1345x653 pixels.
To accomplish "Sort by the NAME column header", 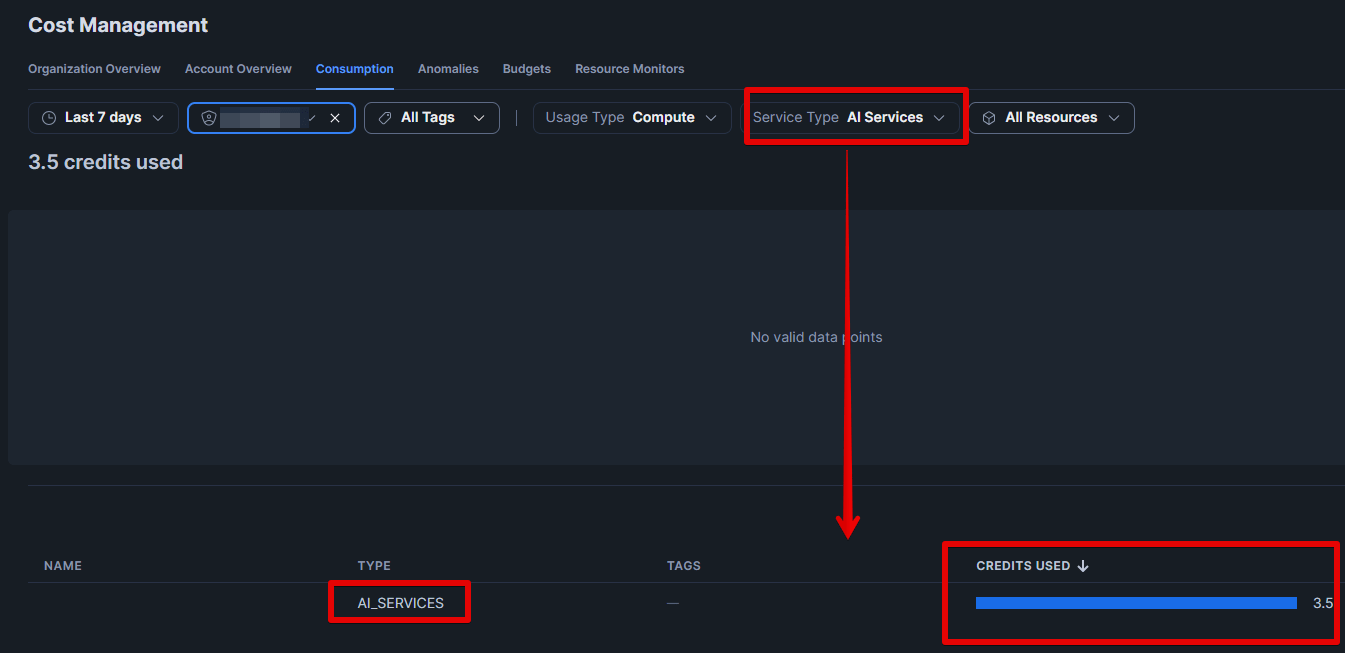I will [x=63, y=566].
